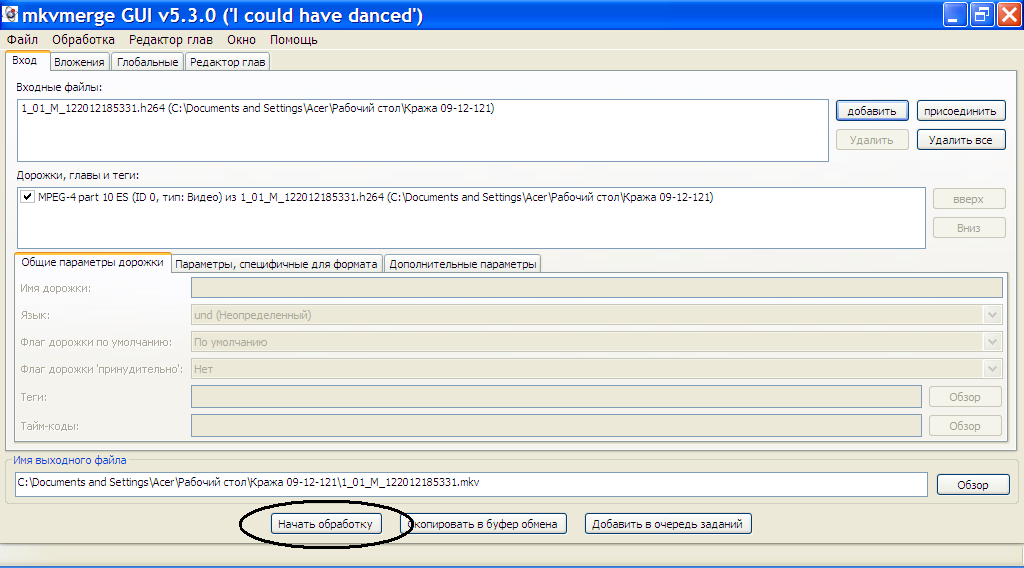The image size is (1024, 568).
Task: Select the Дополнительные параметры tab
Action: coord(462,264)
